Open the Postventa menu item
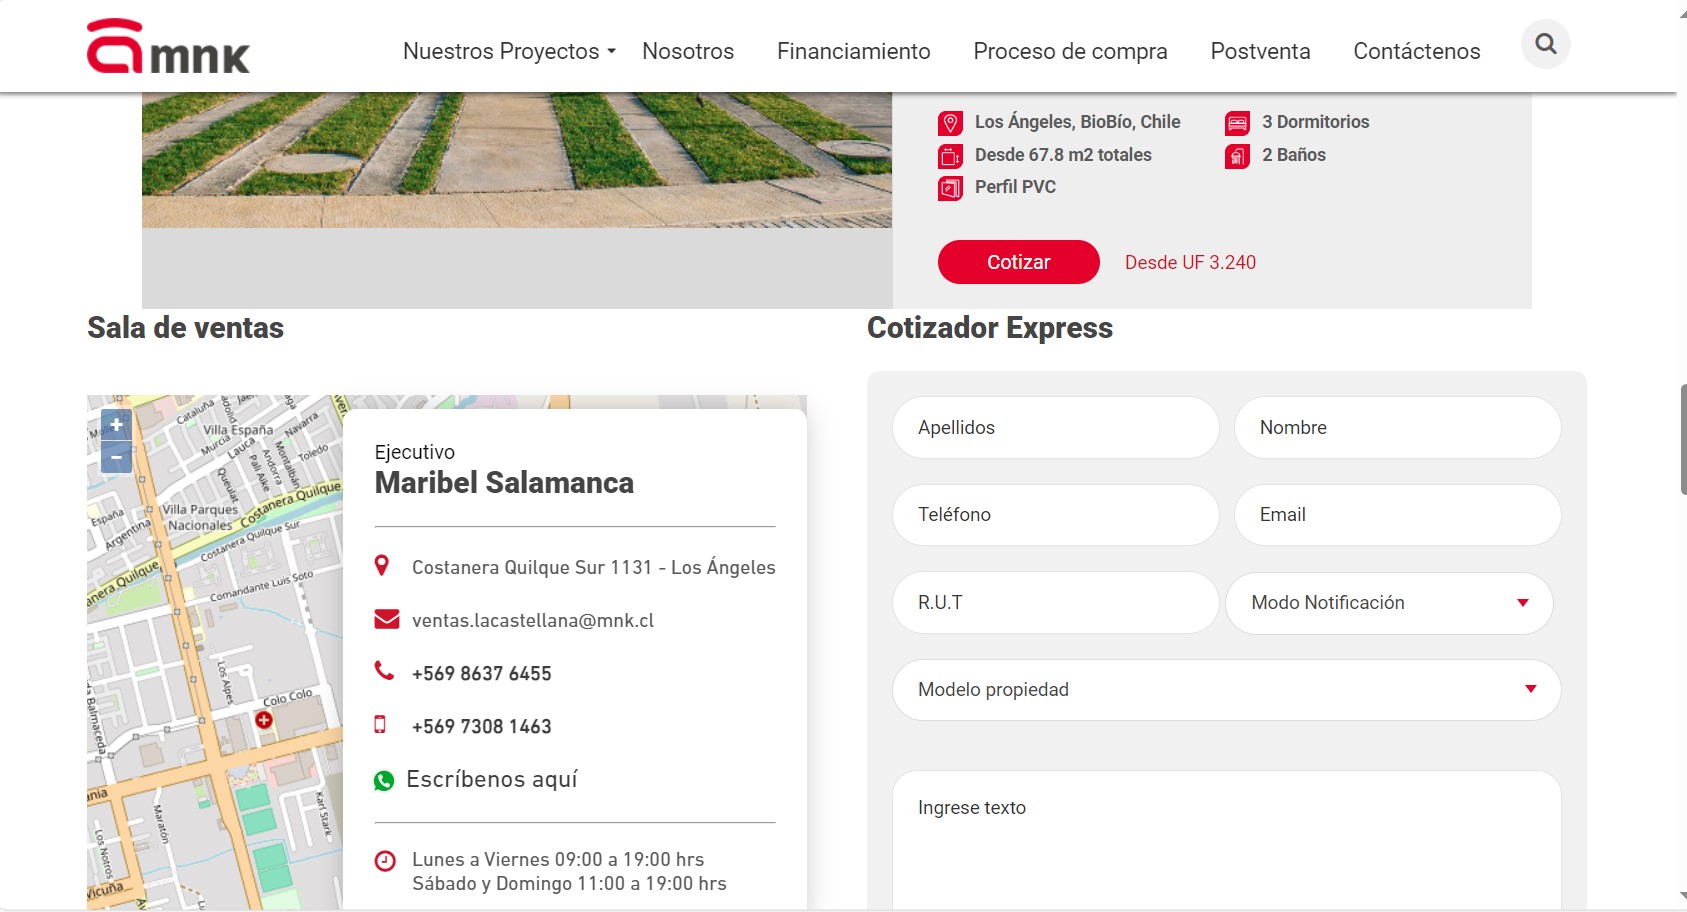 coord(1260,51)
